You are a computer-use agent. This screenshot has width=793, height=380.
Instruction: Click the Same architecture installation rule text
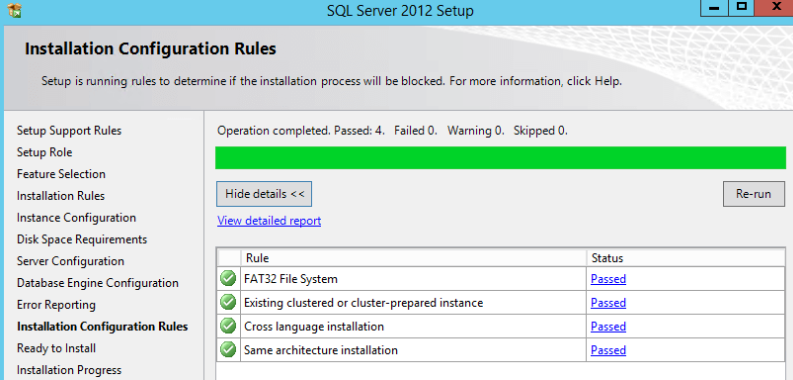(x=321, y=350)
